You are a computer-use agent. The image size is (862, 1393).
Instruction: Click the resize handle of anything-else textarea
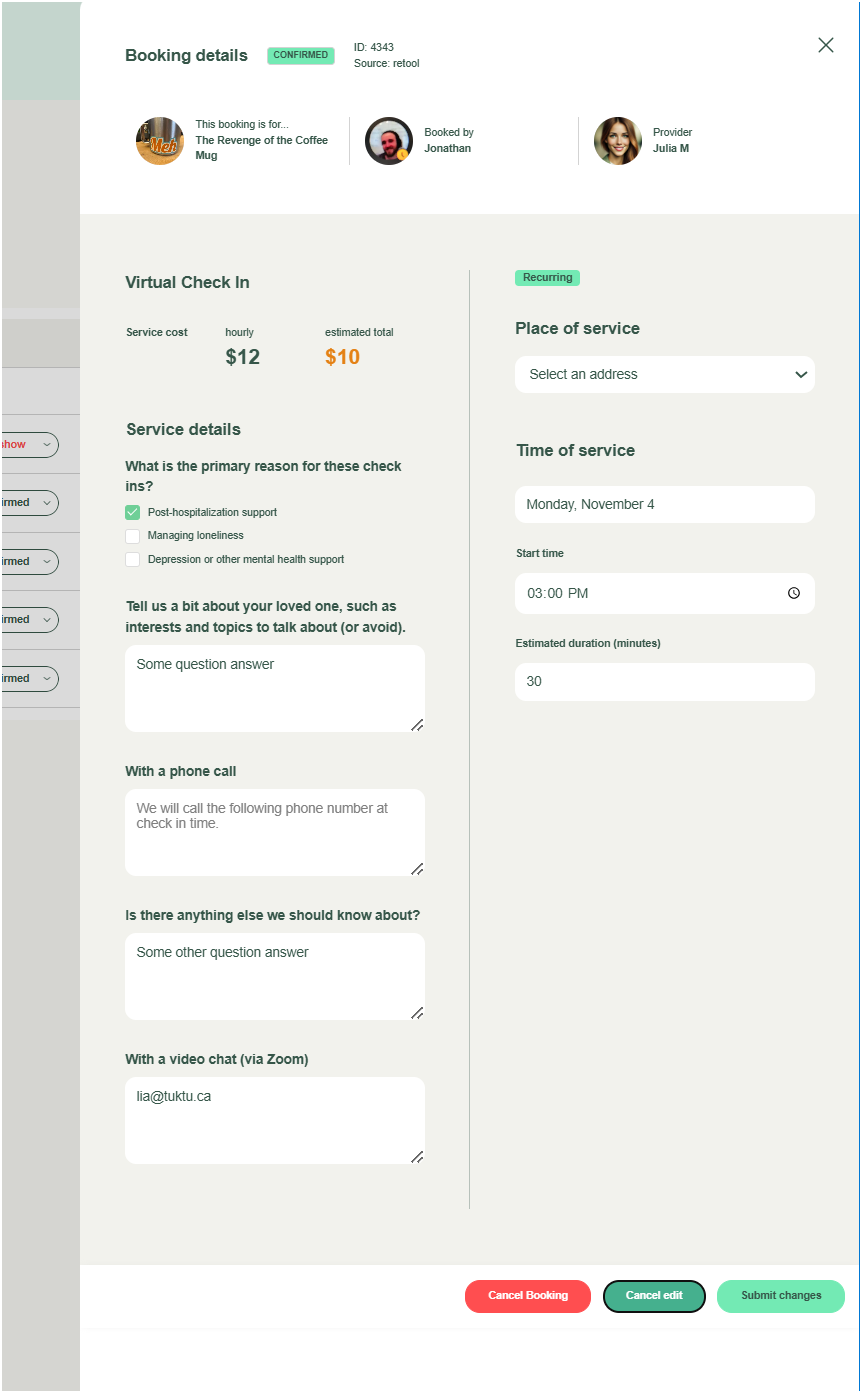click(x=417, y=1012)
